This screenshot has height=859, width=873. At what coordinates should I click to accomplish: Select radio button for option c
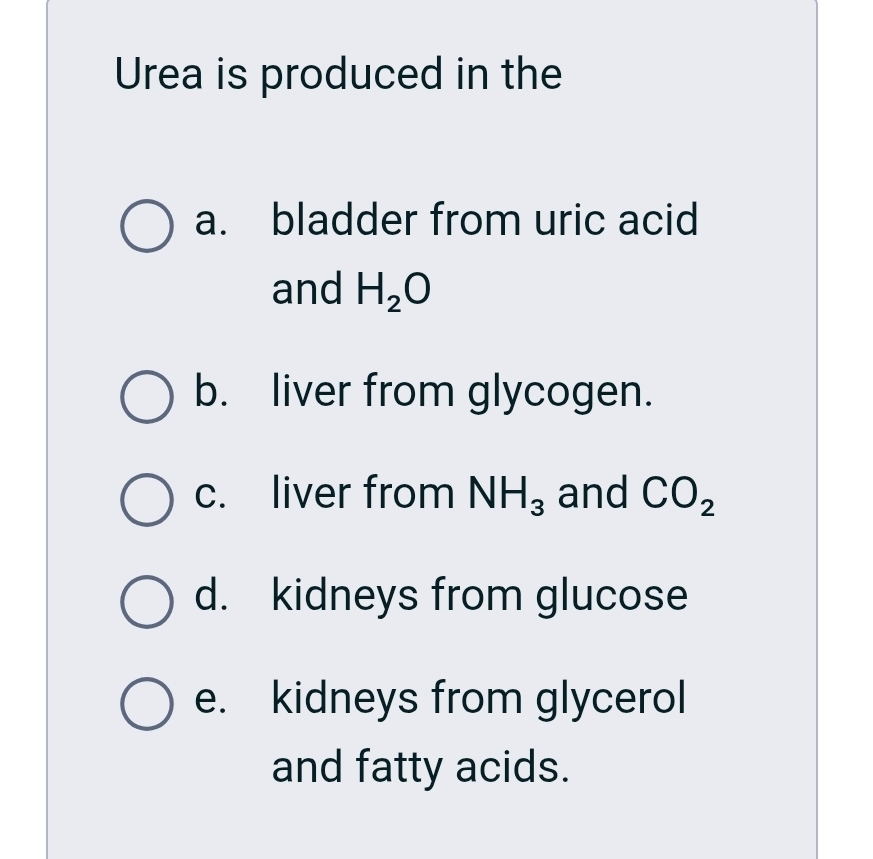tap(146, 497)
